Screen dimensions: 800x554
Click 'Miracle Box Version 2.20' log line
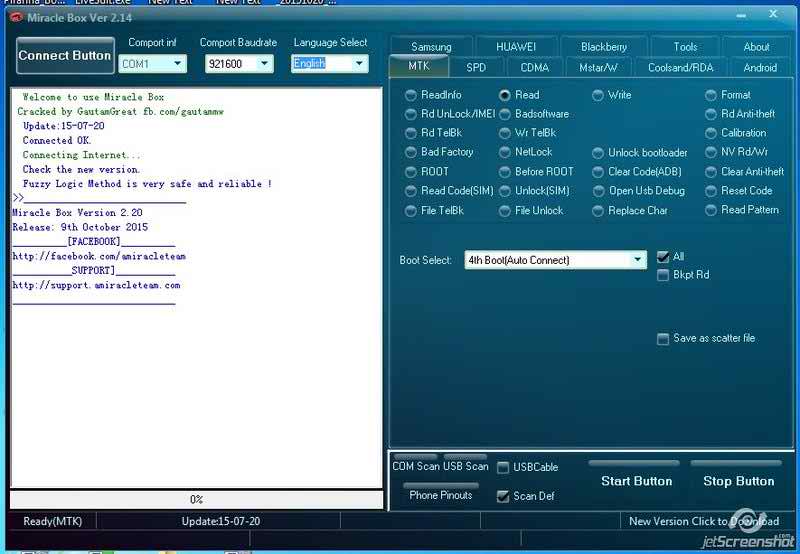click(78, 213)
